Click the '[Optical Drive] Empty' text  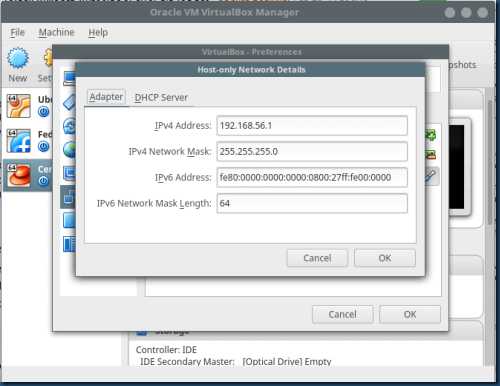(287, 362)
